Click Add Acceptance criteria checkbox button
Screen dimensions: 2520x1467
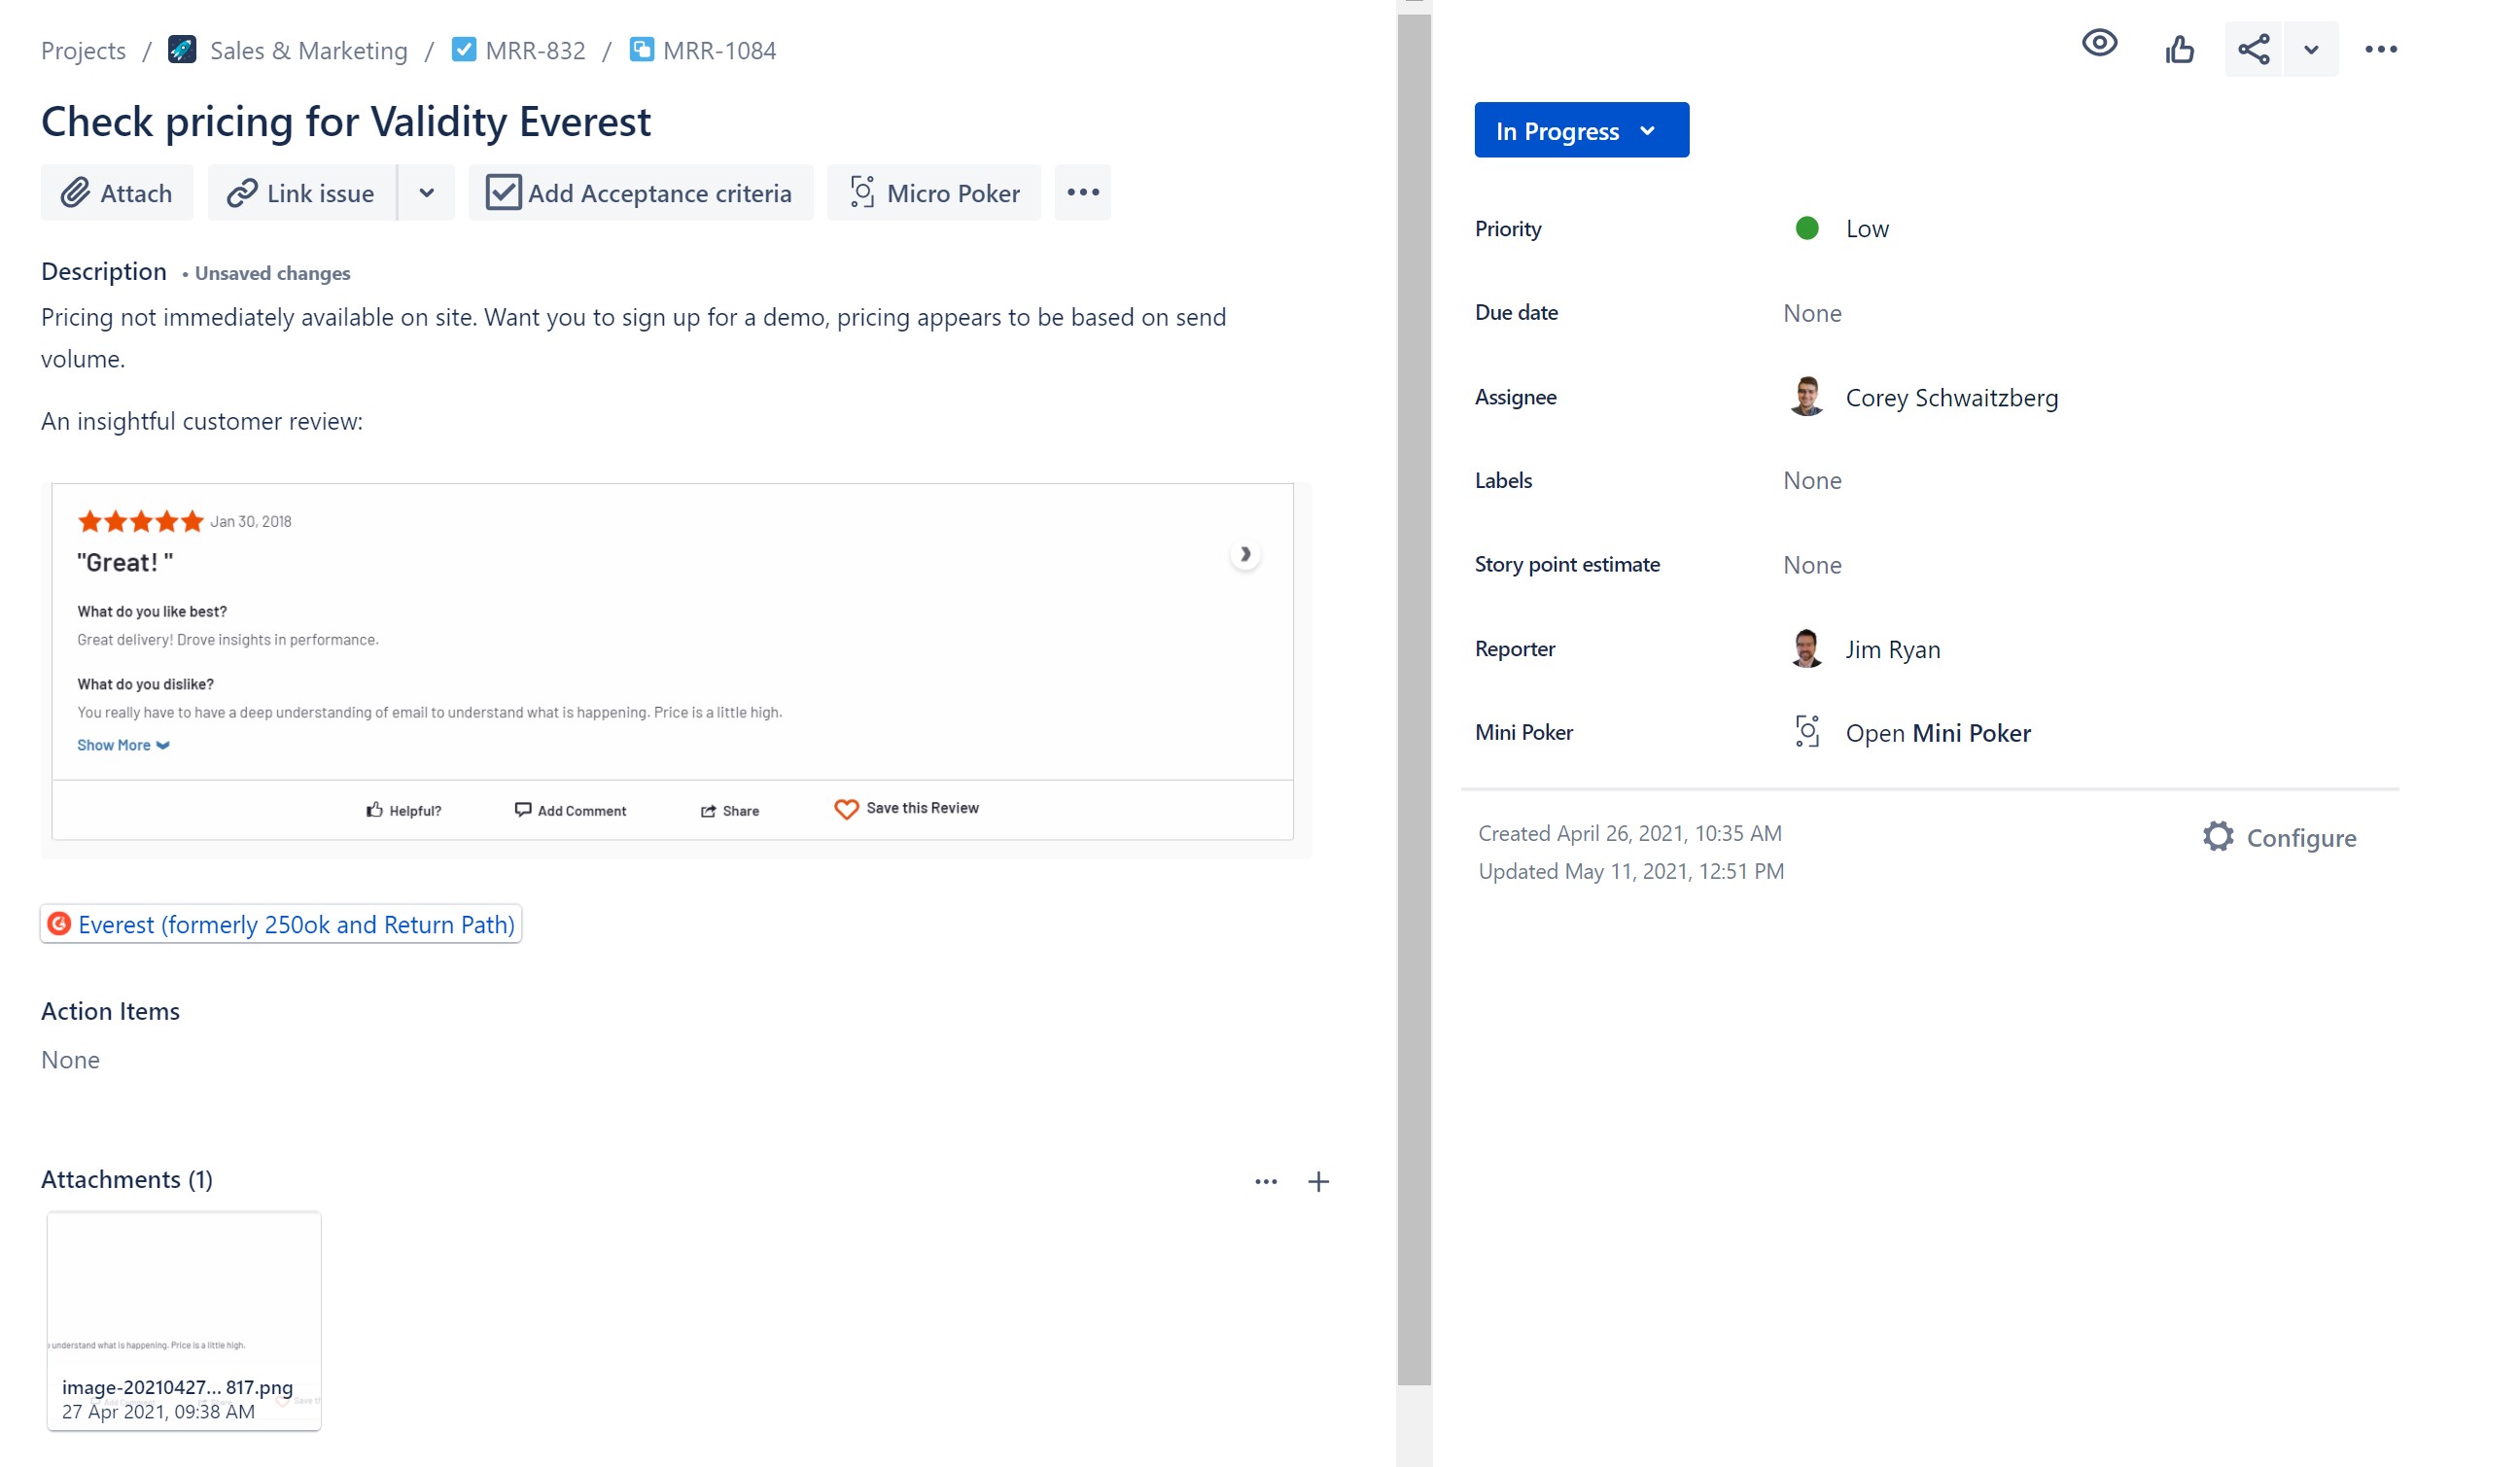click(x=640, y=192)
